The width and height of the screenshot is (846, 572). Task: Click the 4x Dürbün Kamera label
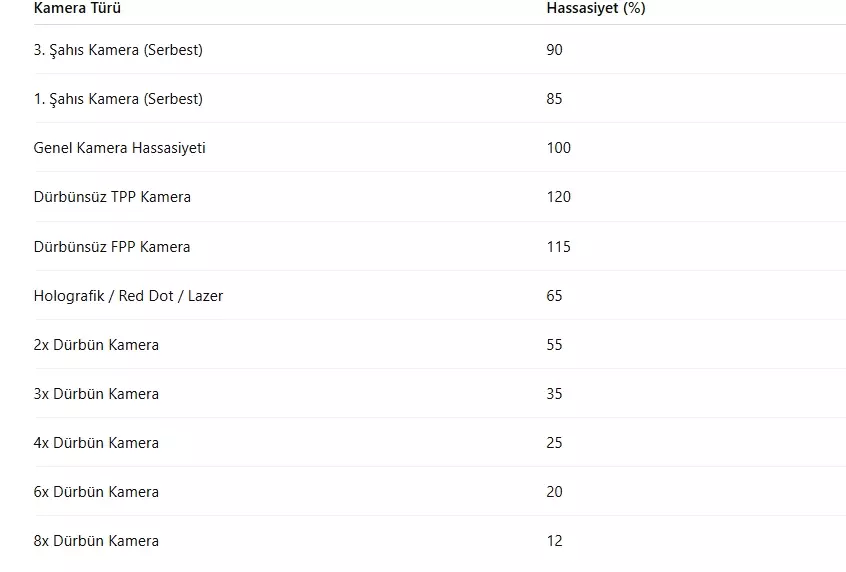96,443
